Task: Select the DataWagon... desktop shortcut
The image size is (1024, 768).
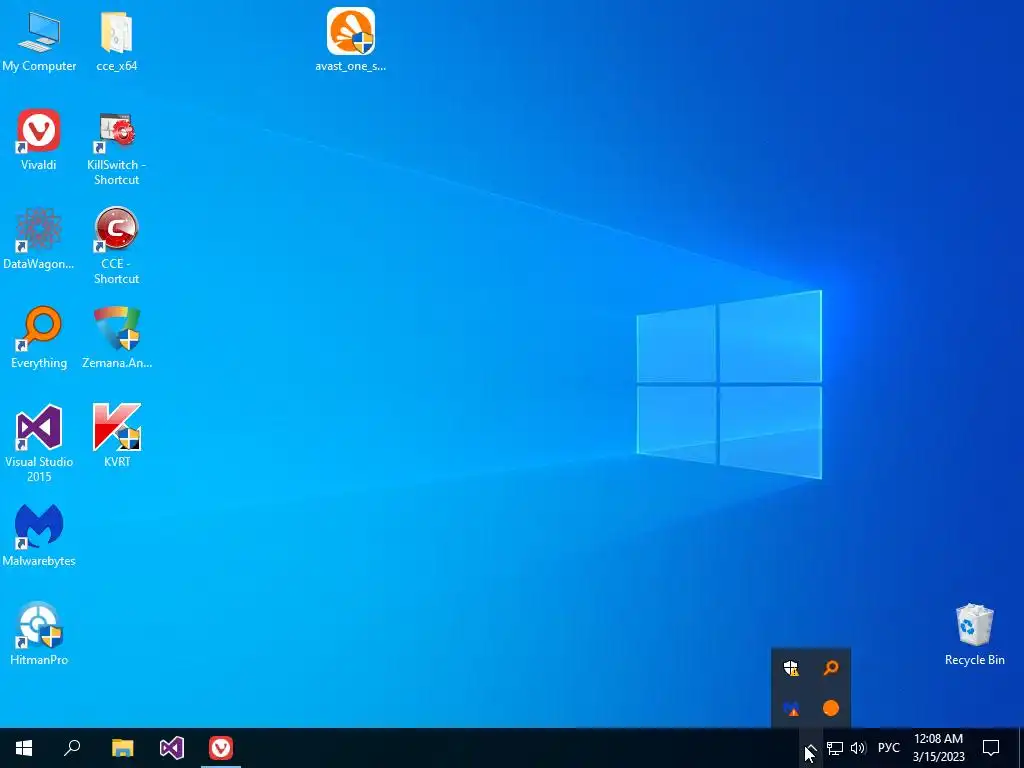Action: pos(39,238)
